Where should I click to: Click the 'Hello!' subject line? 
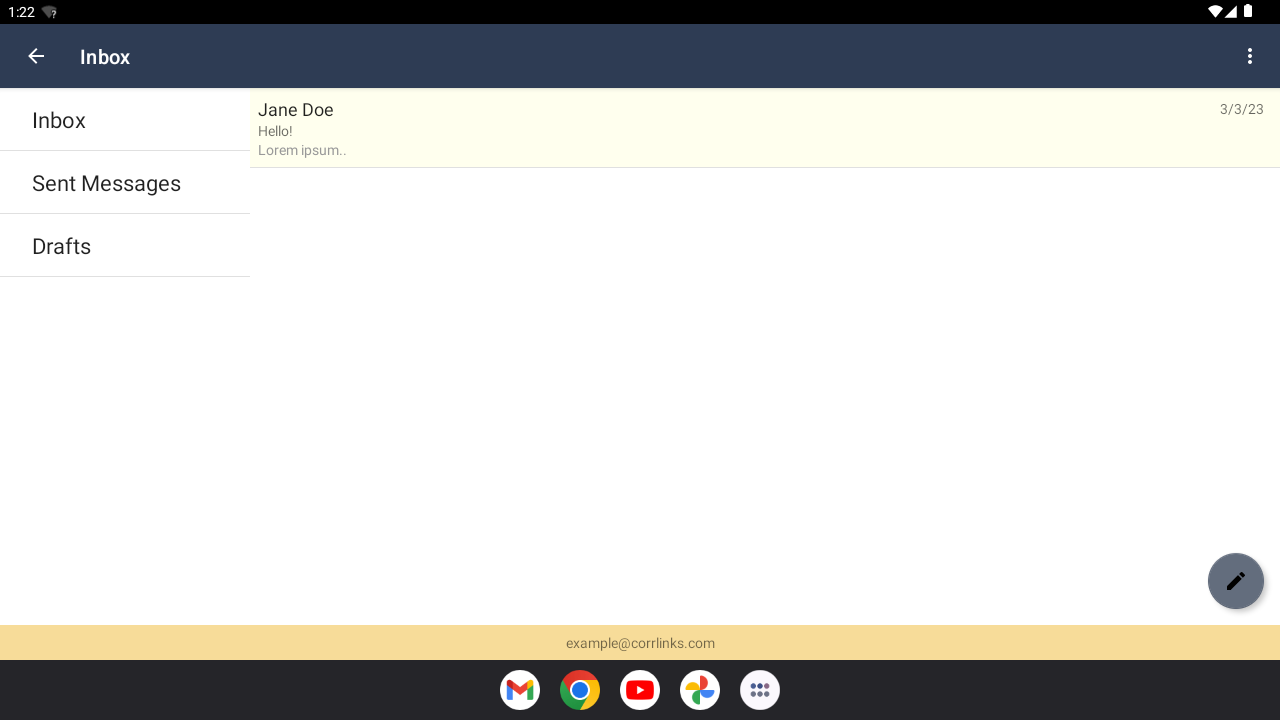275,131
